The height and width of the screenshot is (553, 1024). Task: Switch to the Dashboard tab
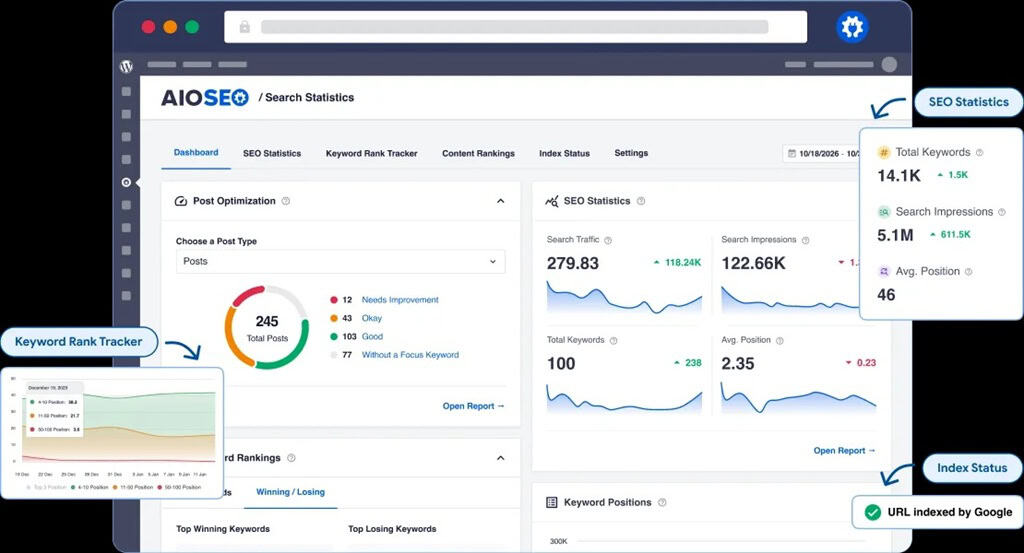coord(196,153)
